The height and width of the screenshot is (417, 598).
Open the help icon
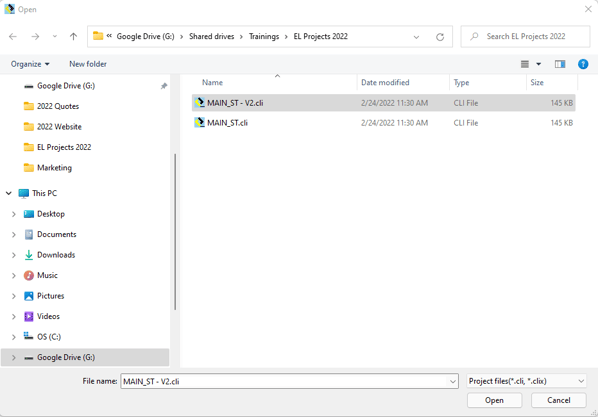[x=583, y=64]
